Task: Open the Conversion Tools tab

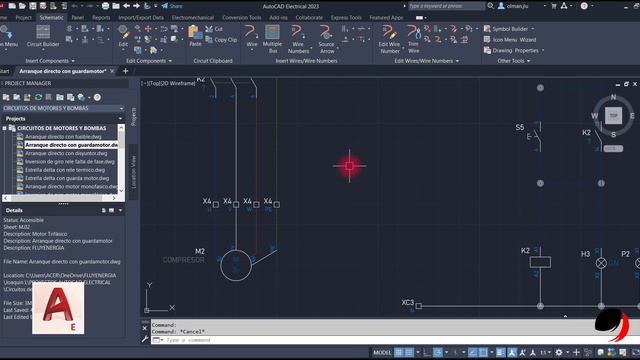Action: (242, 18)
